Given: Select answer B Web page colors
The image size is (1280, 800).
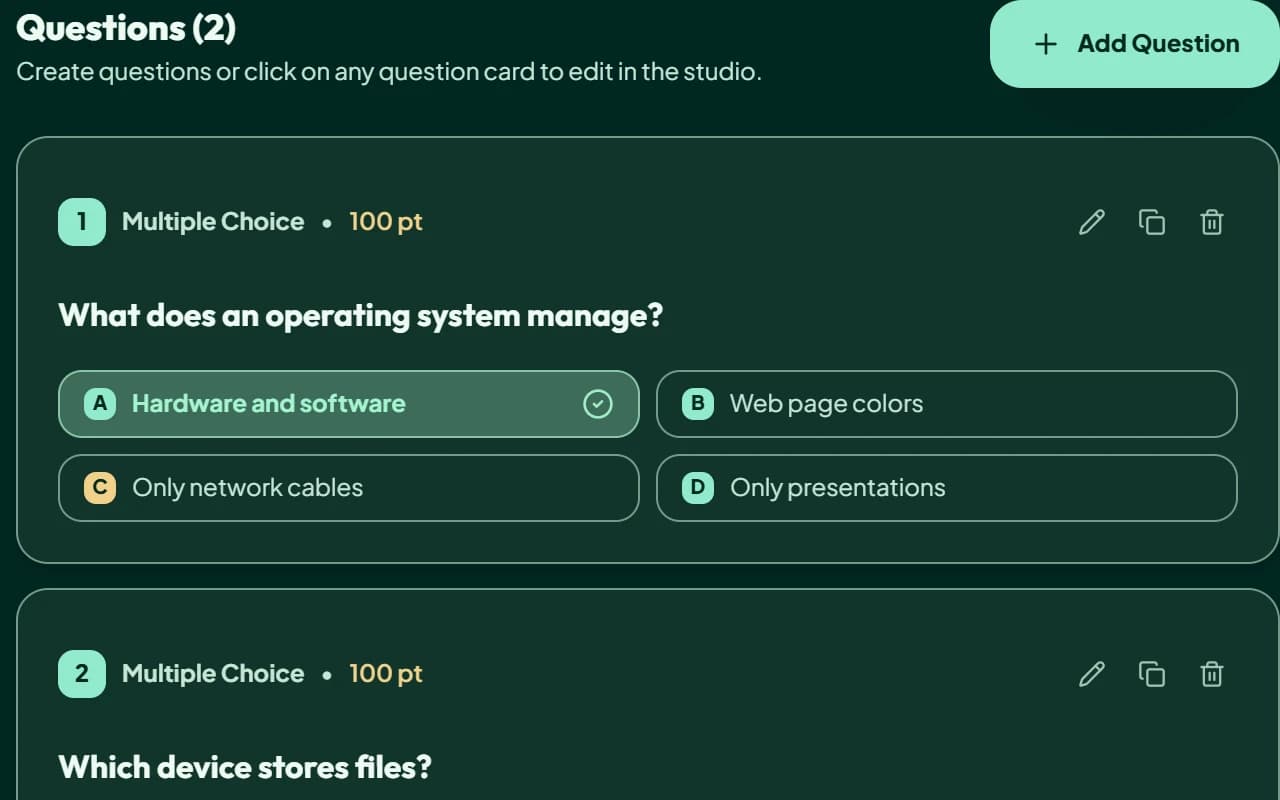Looking at the screenshot, I should click(x=947, y=404).
